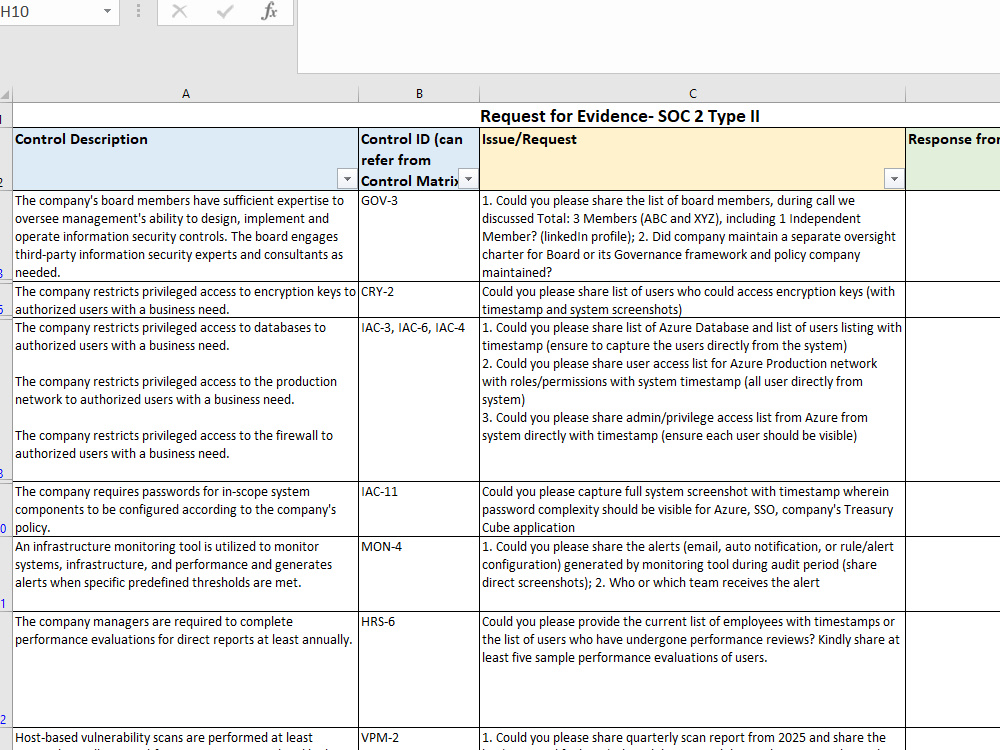Select cell containing IAC-11

pyautogui.click(x=419, y=509)
